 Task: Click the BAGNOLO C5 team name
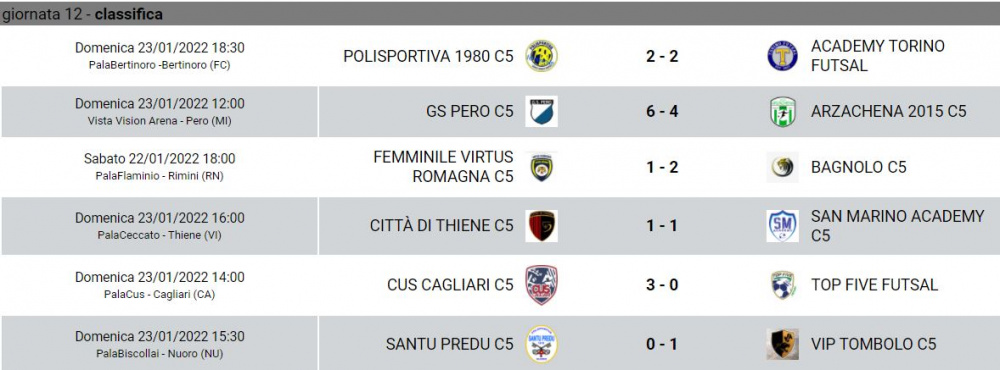click(858, 167)
